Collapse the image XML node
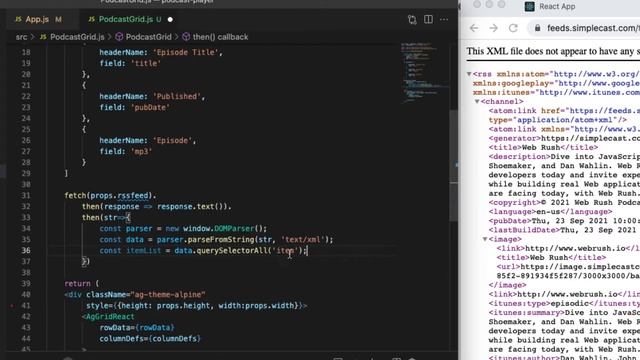The height and width of the screenshot is (360, 640). 485,239
